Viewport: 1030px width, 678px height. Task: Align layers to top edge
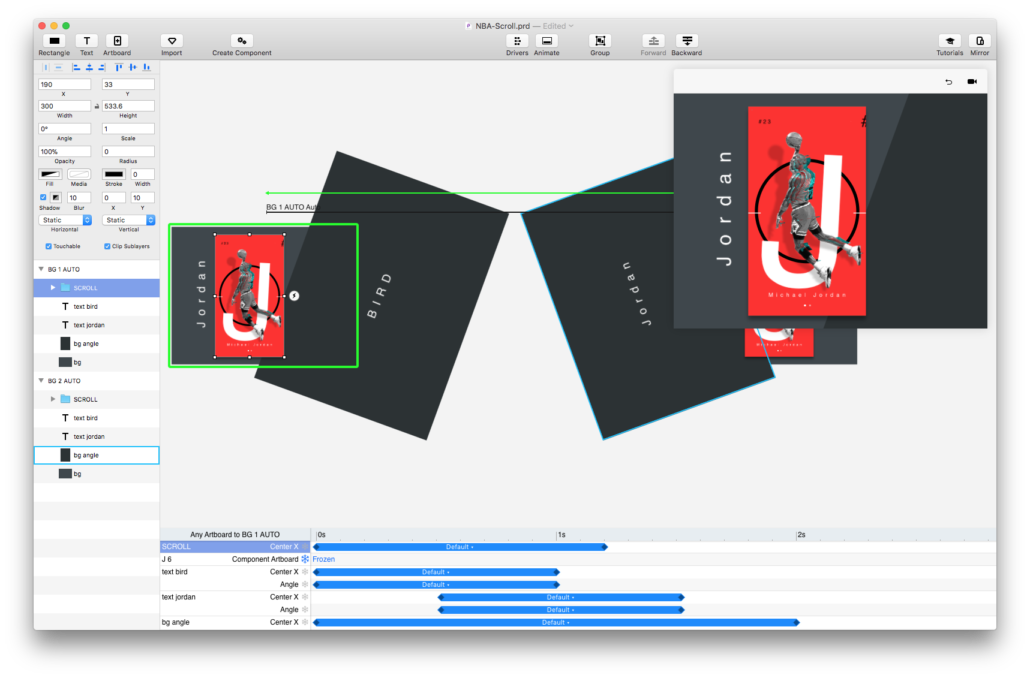coord(119,67)
